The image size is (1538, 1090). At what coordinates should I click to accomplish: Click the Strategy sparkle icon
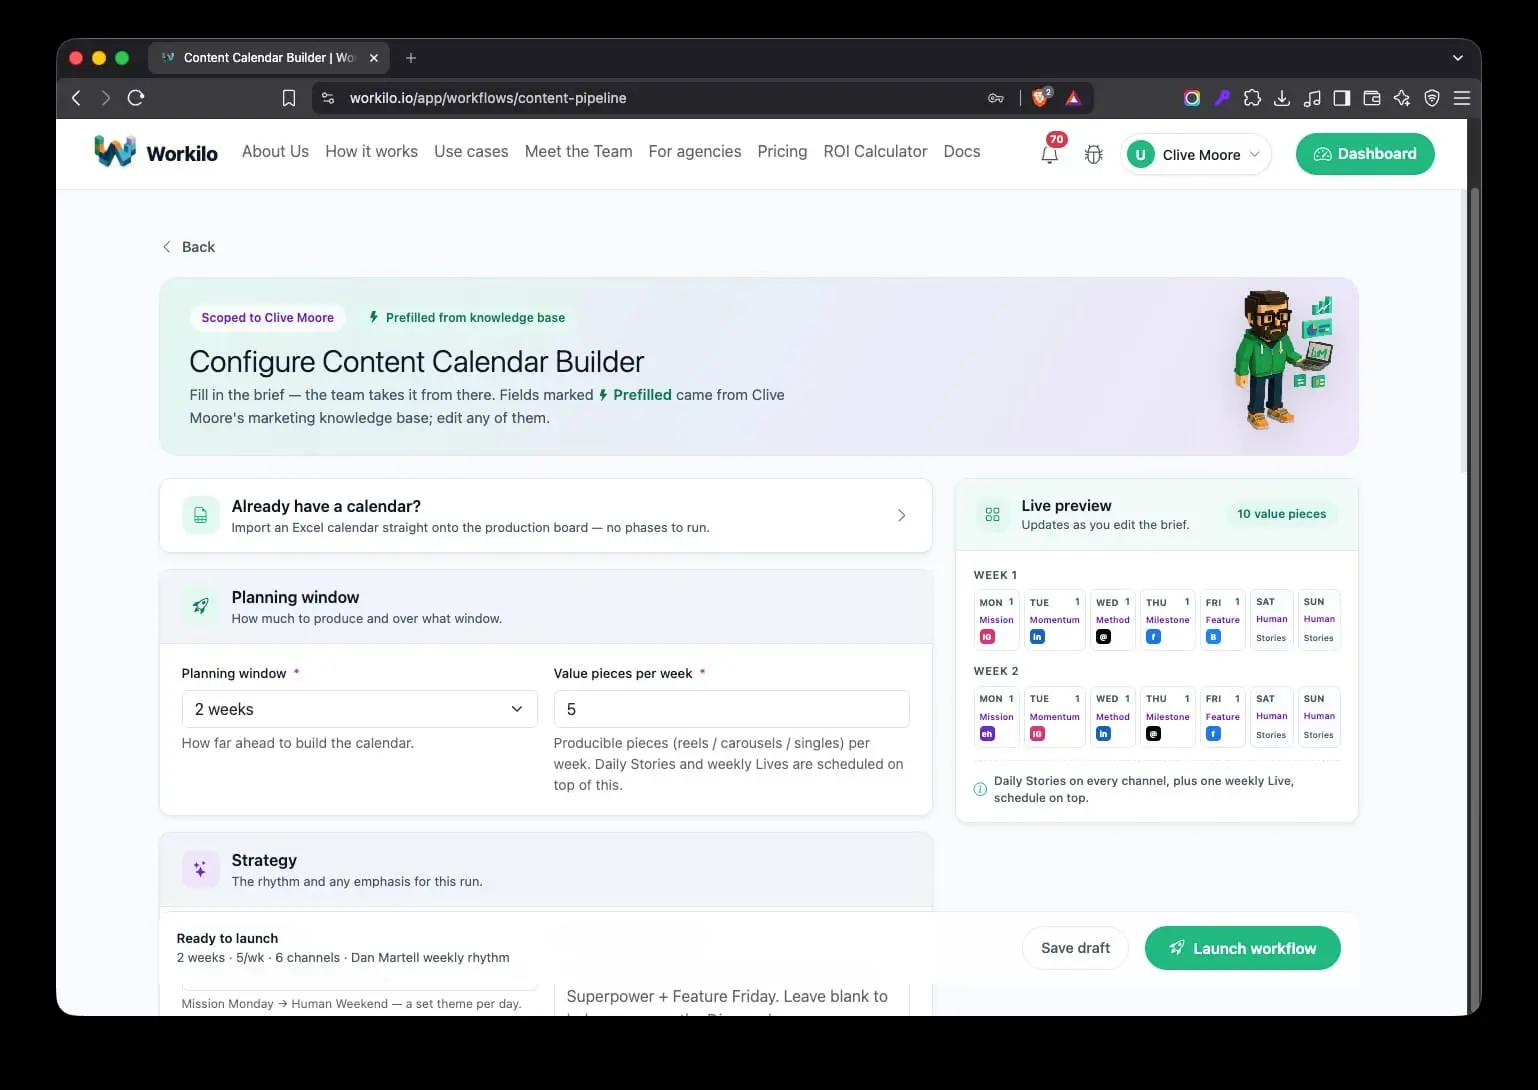click(x=201, y=869)
